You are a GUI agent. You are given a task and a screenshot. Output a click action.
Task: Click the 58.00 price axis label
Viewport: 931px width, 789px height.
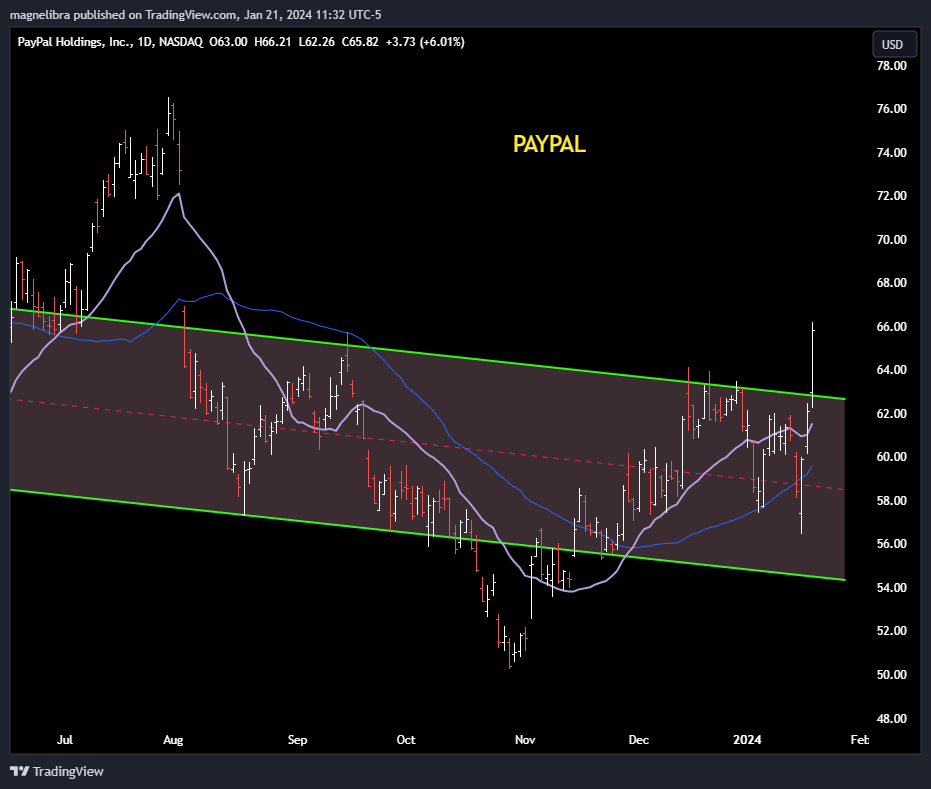click(891, 500)
